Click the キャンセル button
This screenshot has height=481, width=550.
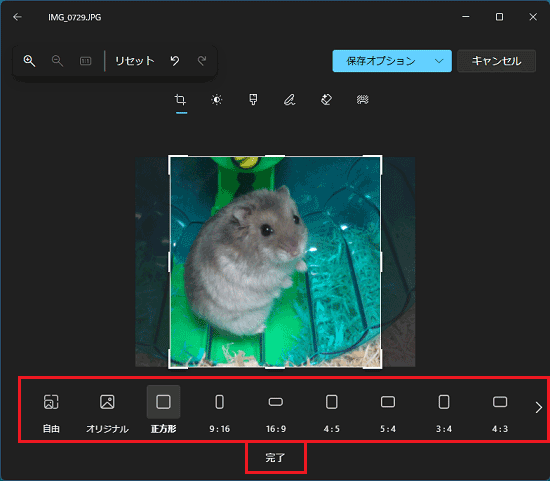click(496, 61)
